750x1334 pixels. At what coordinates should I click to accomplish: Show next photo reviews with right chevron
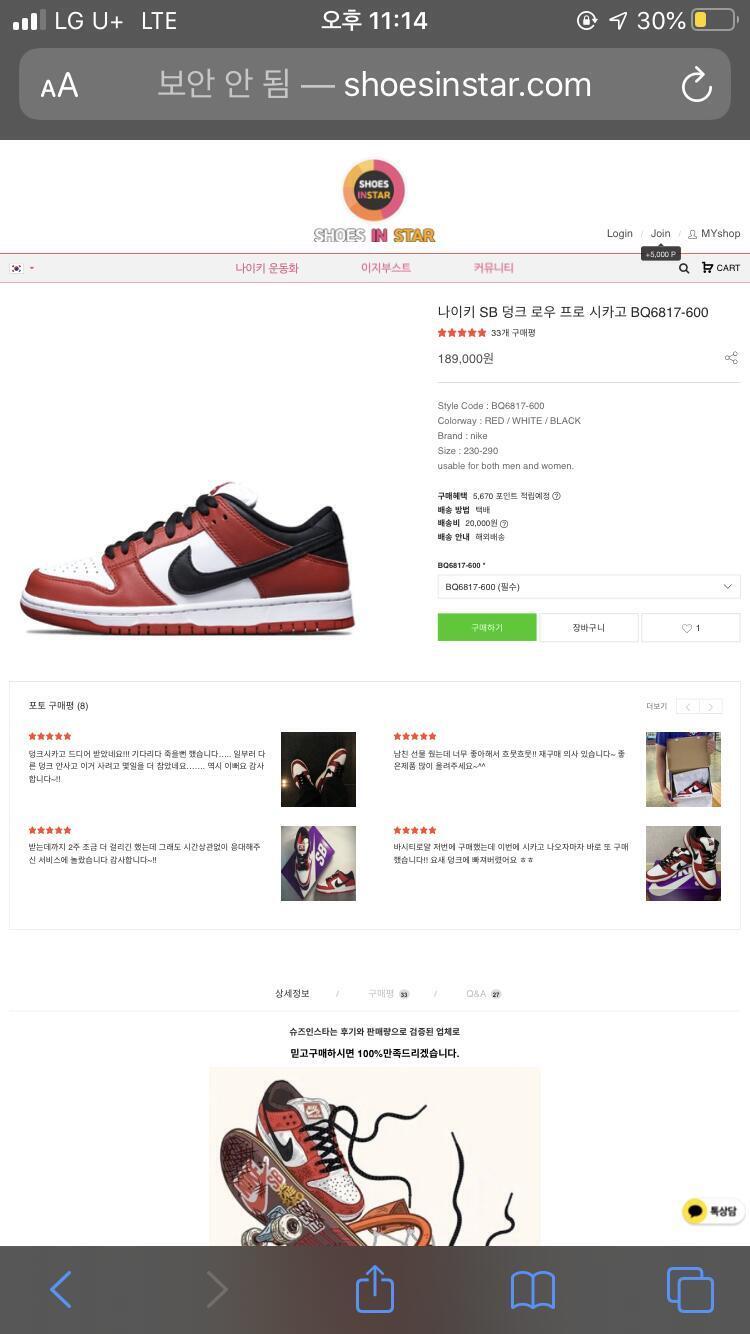[x=711, y=707]
